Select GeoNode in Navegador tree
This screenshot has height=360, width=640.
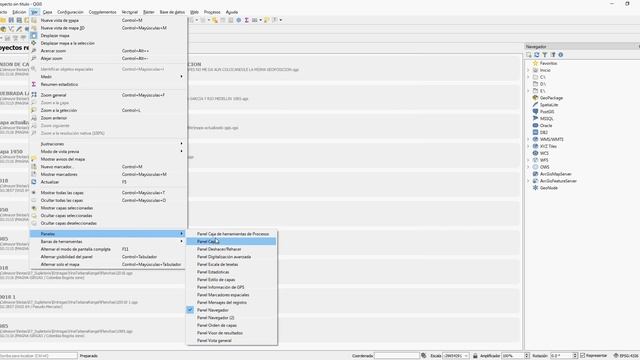(549, 188)
